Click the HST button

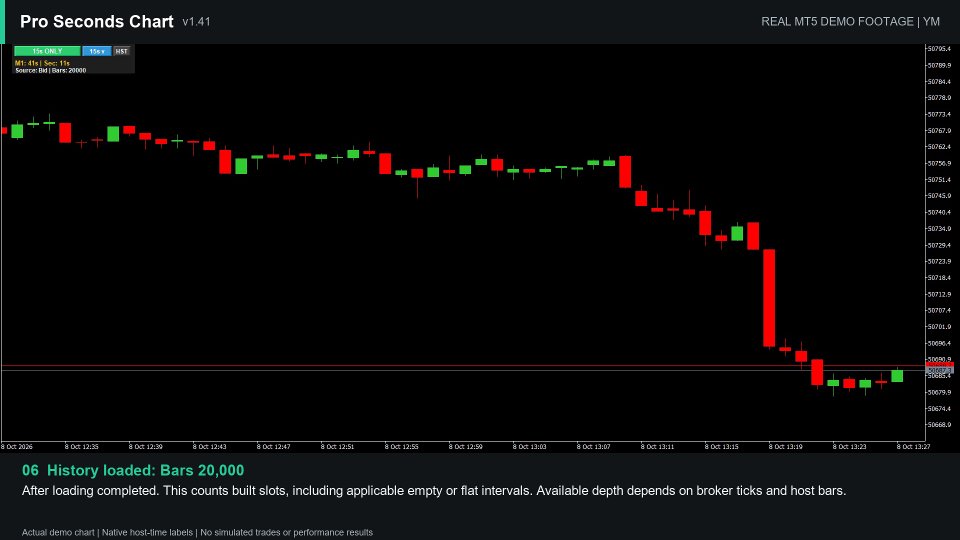pyautogui.click(x=122, y=51)
